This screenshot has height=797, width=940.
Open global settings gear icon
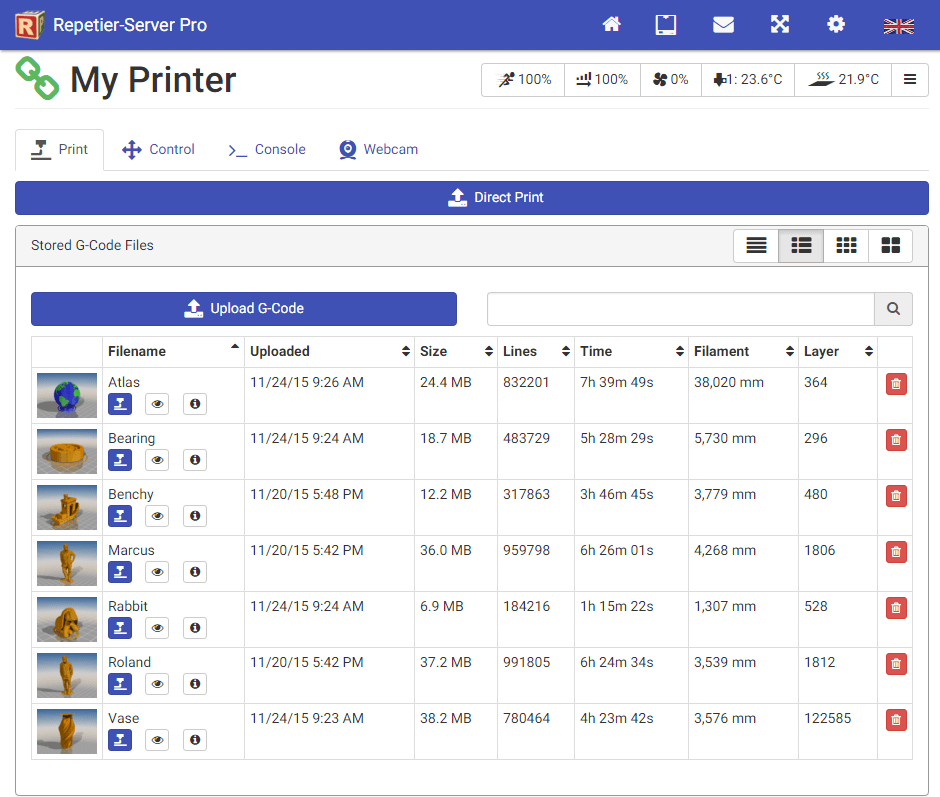point(836,25)
